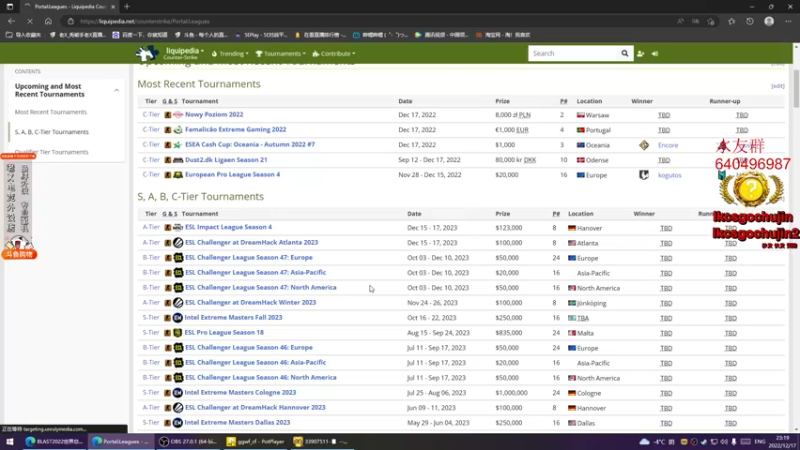The height and width of the screenshot is (450, 800).
Task: Click ESL Impact League Season 4 logo
Action: [x=178, y=228]
